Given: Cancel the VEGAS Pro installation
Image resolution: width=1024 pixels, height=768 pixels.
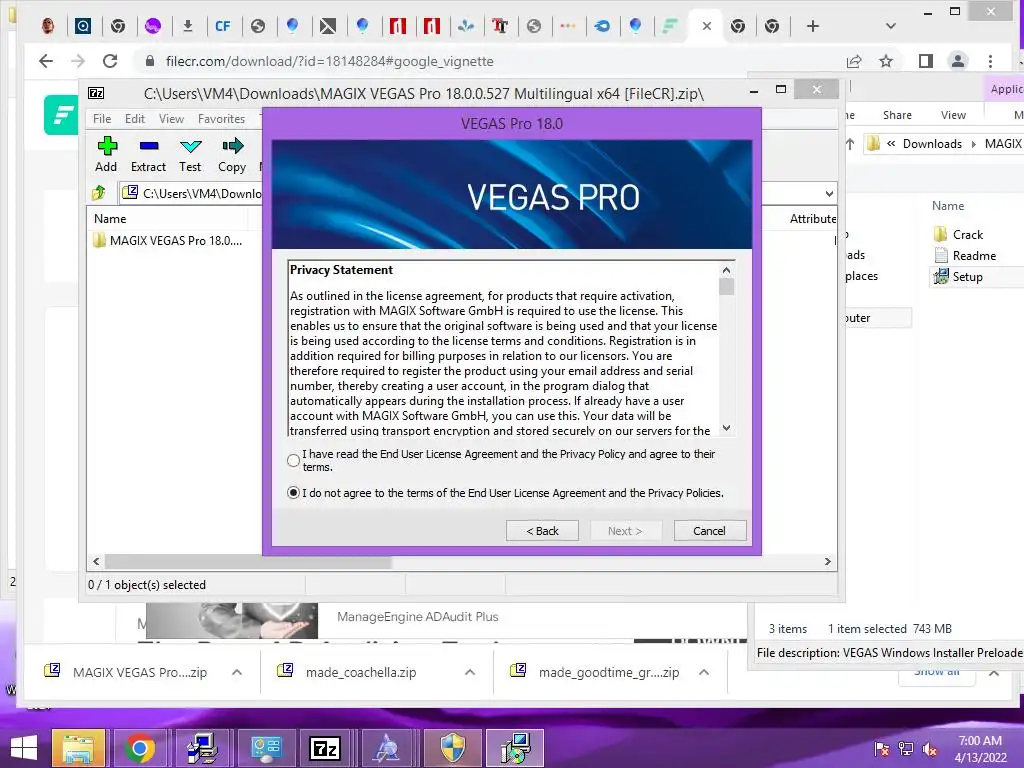Looking at the screenshot, I should tap(709, 531).
